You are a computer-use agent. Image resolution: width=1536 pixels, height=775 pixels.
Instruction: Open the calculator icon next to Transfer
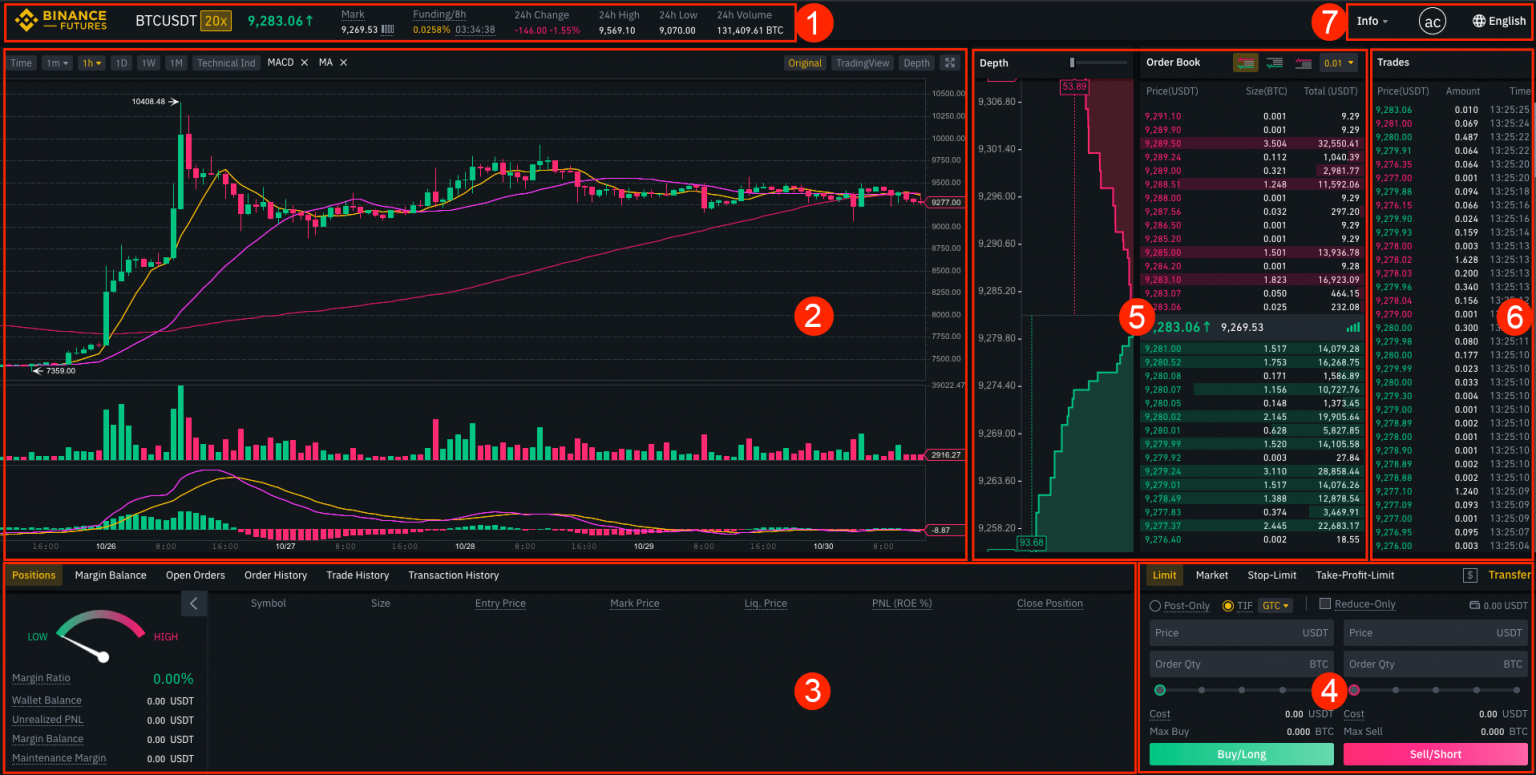(1469, 574)
